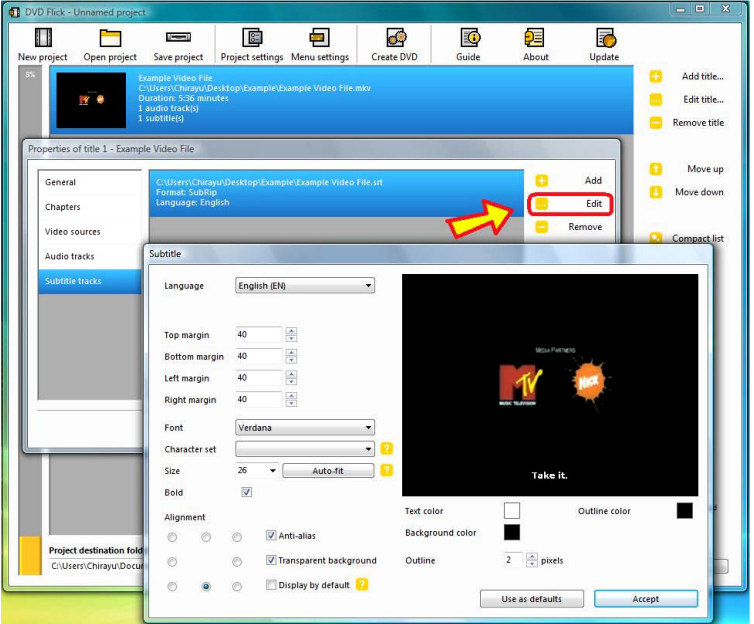Open Menu settings from toolbar
754x624 pixels.
319,37
